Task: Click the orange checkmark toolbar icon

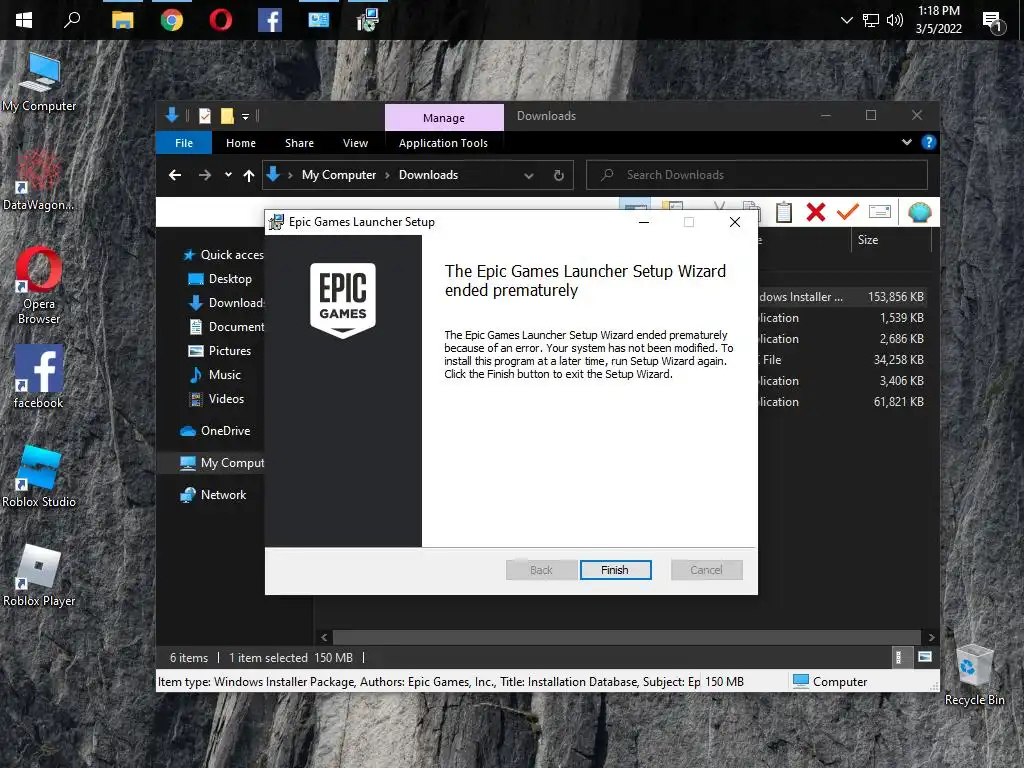Action: pyautogui.click(x=848, y=212)
